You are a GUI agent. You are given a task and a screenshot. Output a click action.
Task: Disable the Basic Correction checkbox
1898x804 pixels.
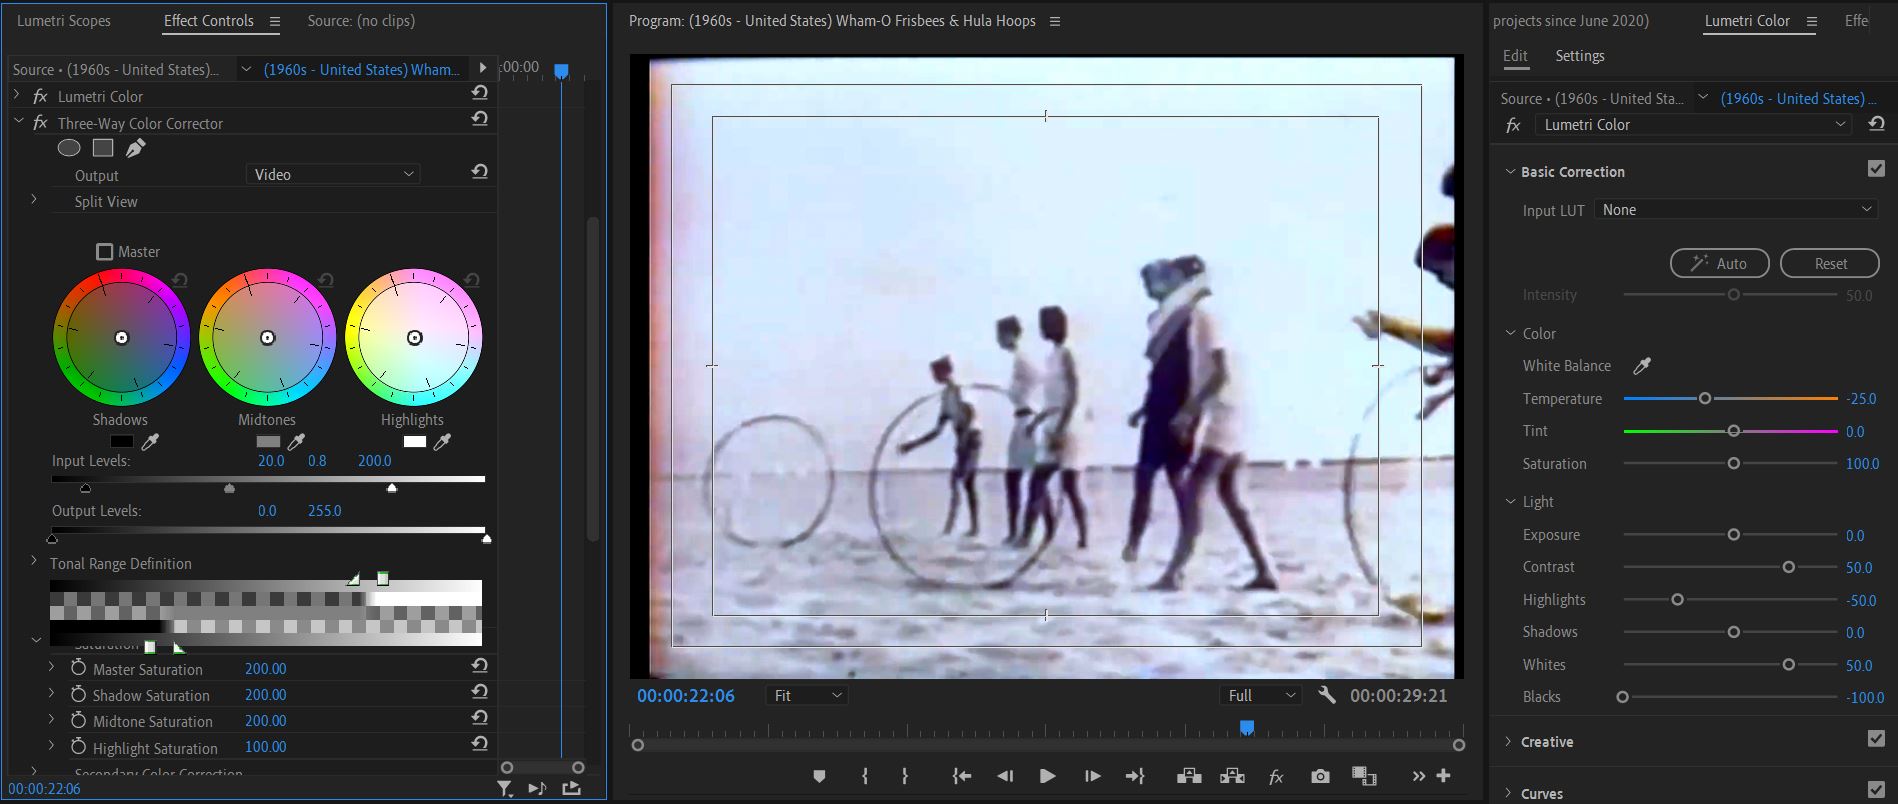coord(1876,169)
